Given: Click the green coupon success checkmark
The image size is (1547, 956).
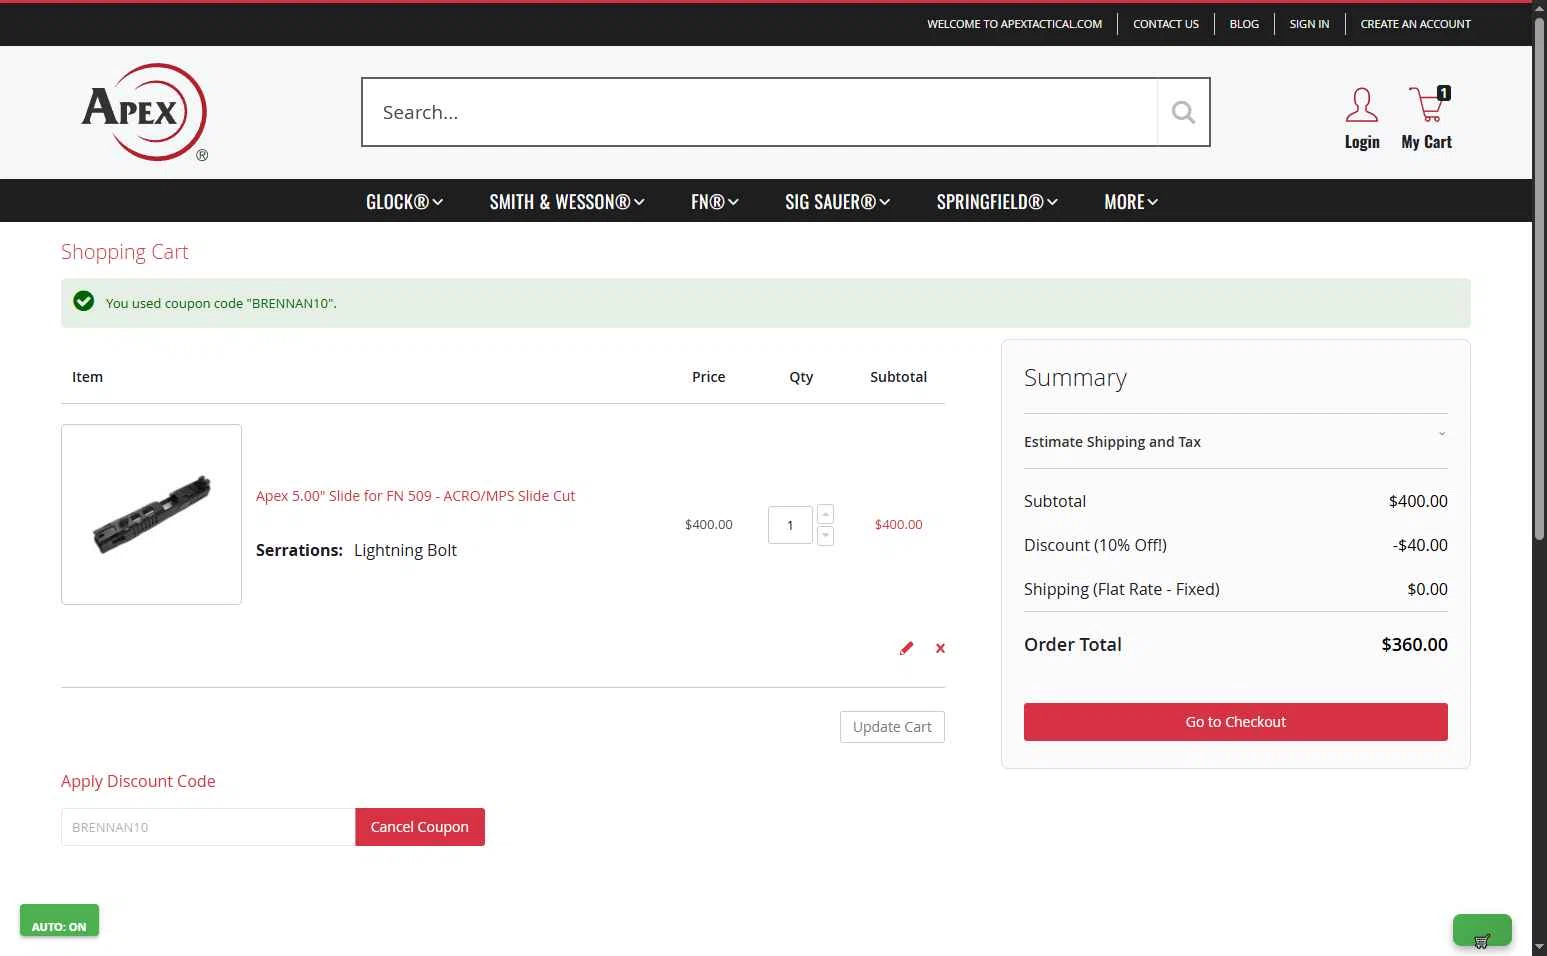Looking at the screenshot, I should pos(84,301).
